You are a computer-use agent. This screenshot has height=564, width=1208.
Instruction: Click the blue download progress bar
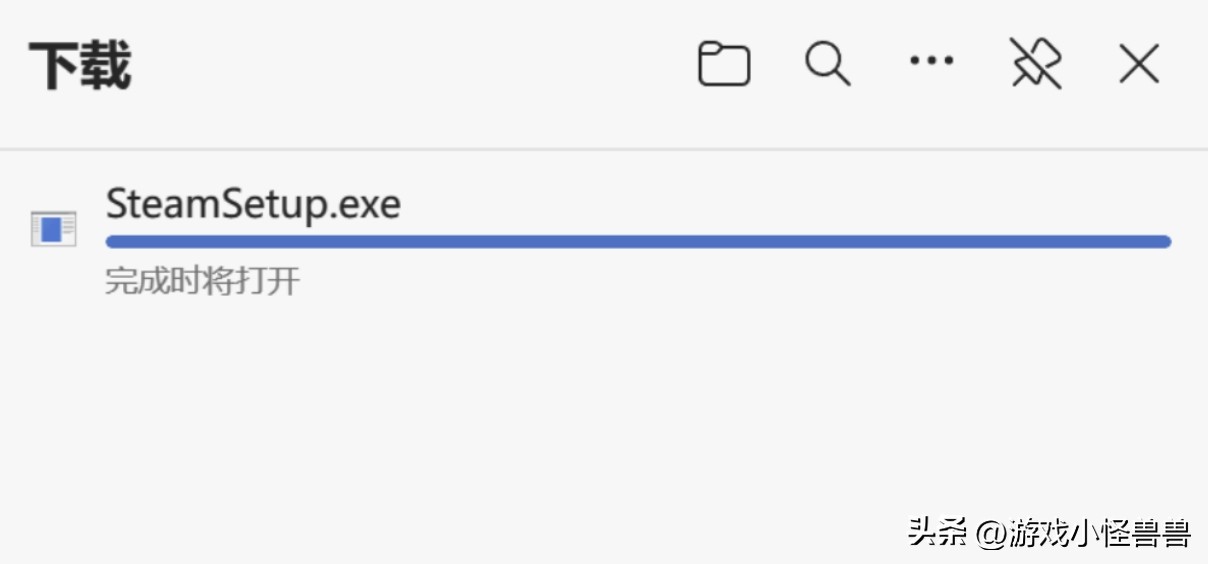638,241
